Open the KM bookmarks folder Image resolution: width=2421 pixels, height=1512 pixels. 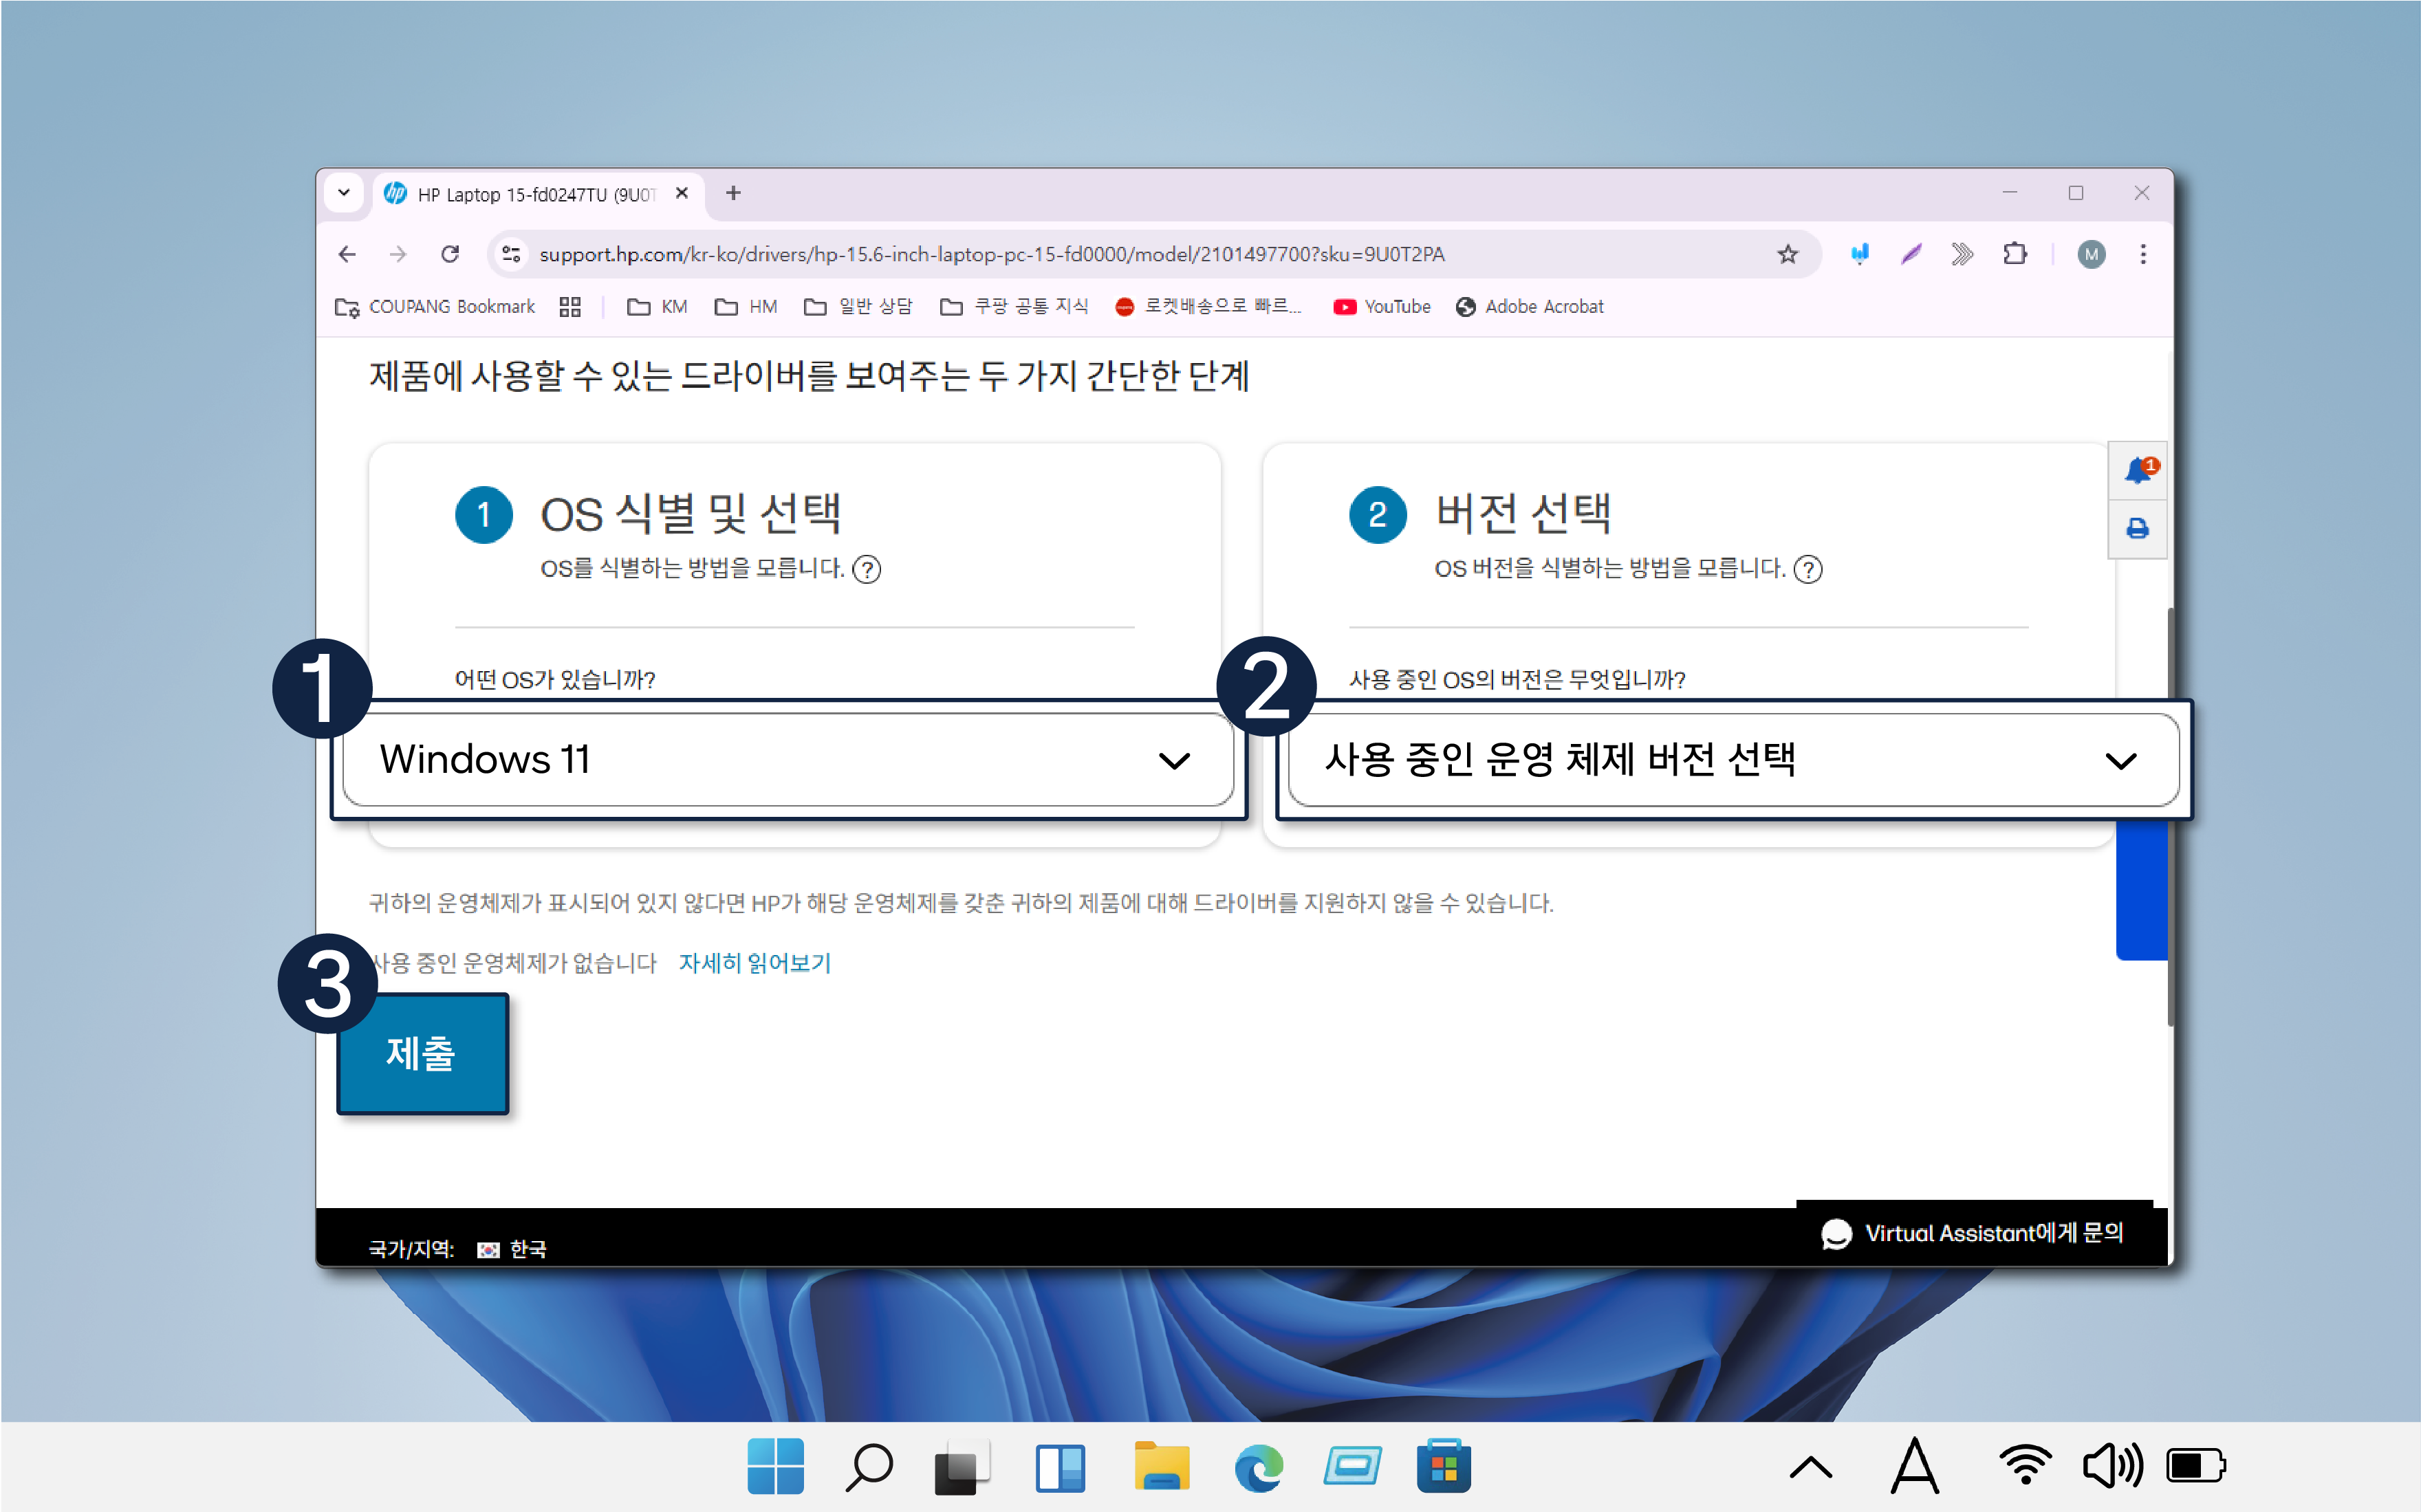pos(657,307)
